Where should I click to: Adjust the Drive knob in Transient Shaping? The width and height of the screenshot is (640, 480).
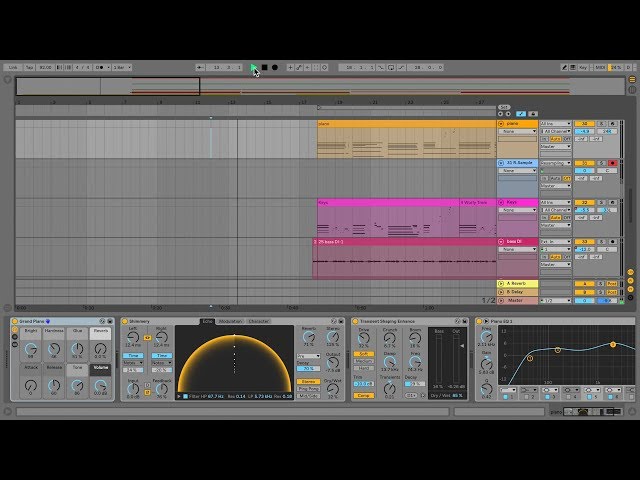[363, 338]
